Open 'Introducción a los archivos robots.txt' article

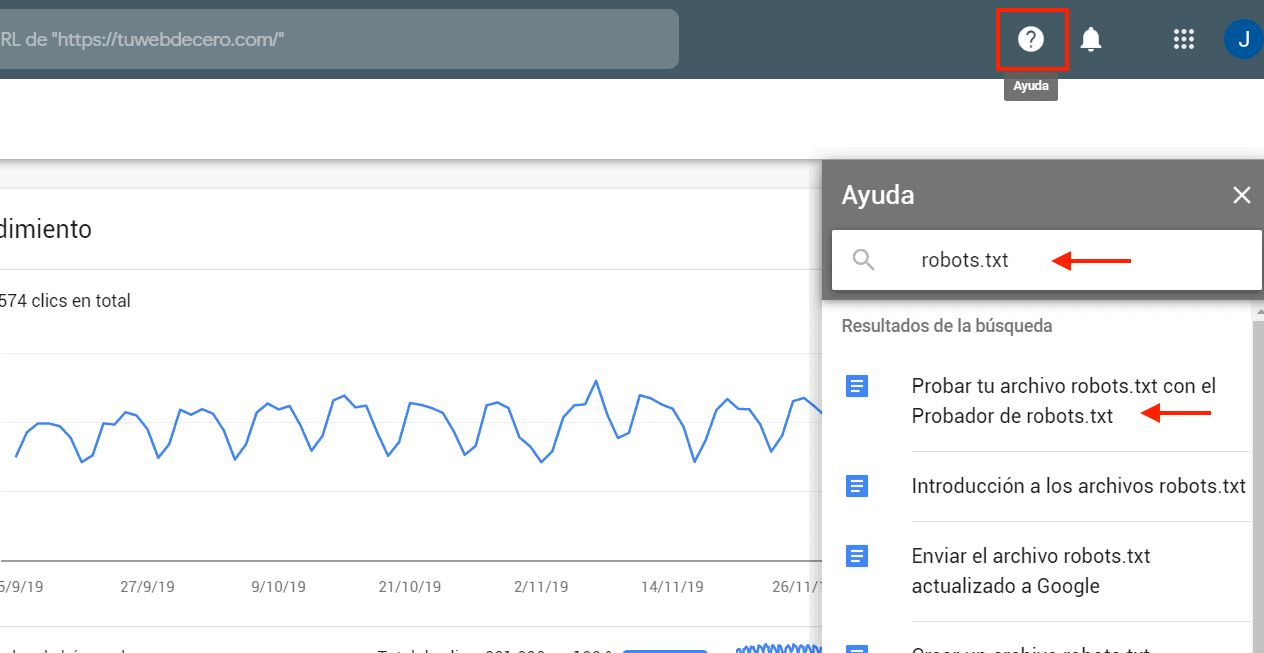[x=1078, y=486]
